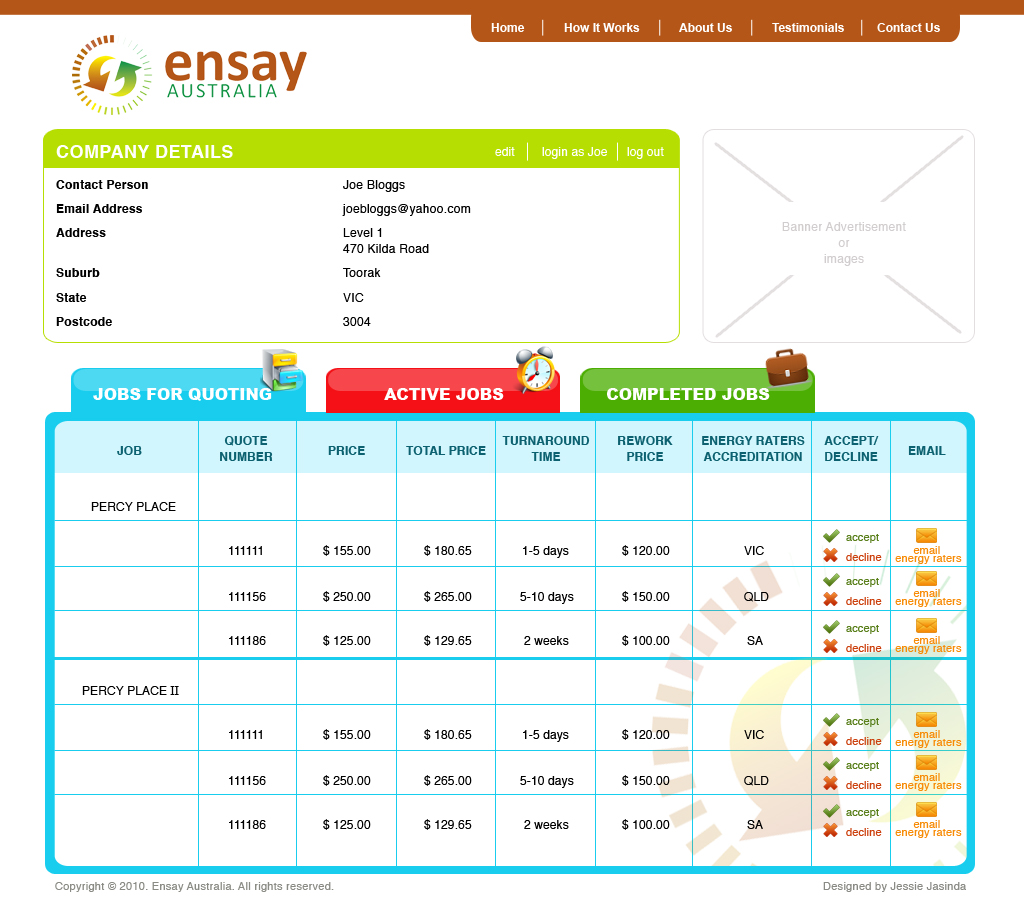Click envelope icon for Percy Place quote 111111
The image size is (1024, 900).
click(926, 536)
